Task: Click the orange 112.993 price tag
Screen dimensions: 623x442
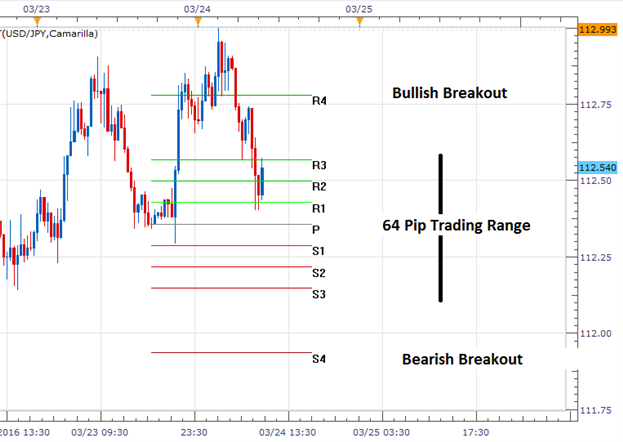Action: [598, 29]
